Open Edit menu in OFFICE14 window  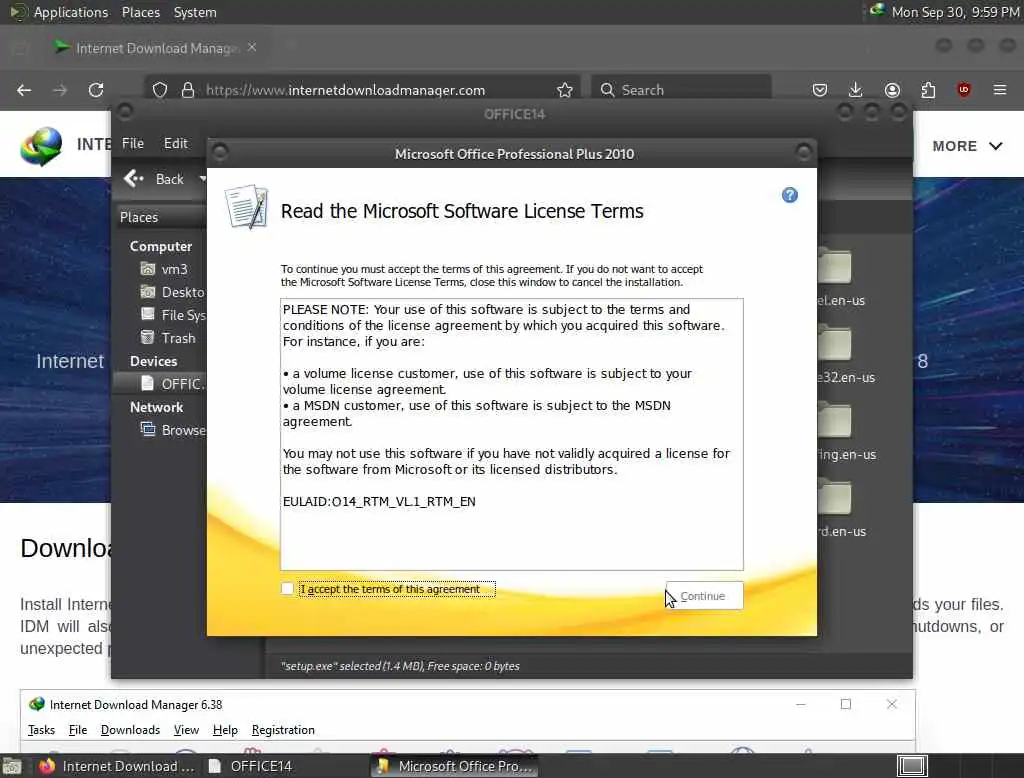pos(175,143)
